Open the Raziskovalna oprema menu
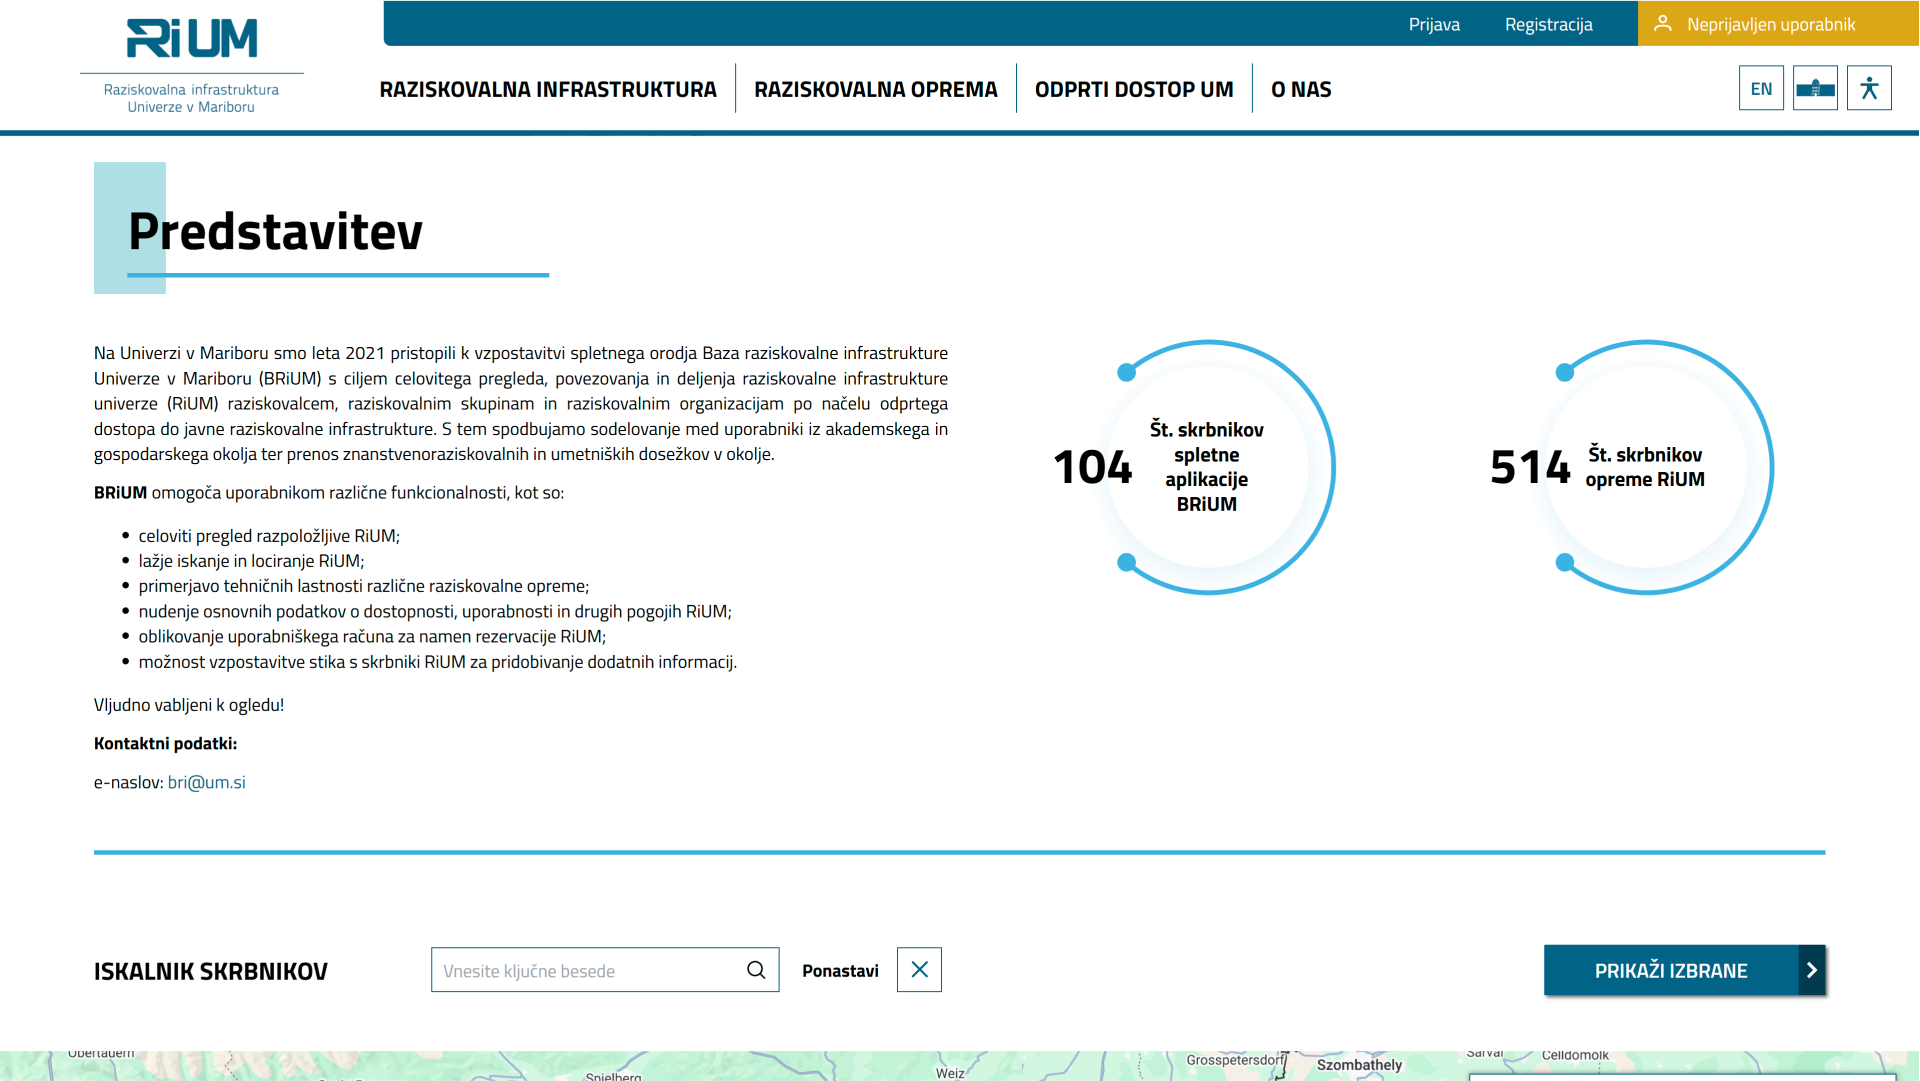 (875, 89)
